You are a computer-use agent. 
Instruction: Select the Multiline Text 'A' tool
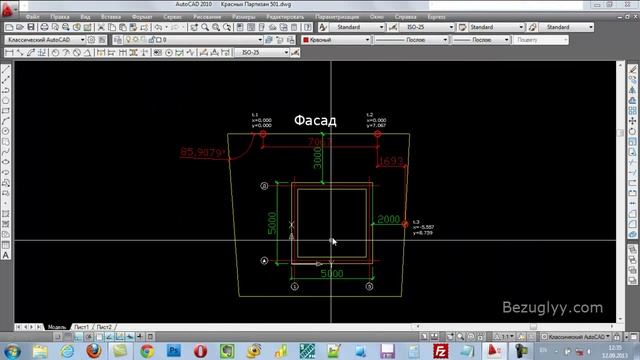click(x=6, y=256)
